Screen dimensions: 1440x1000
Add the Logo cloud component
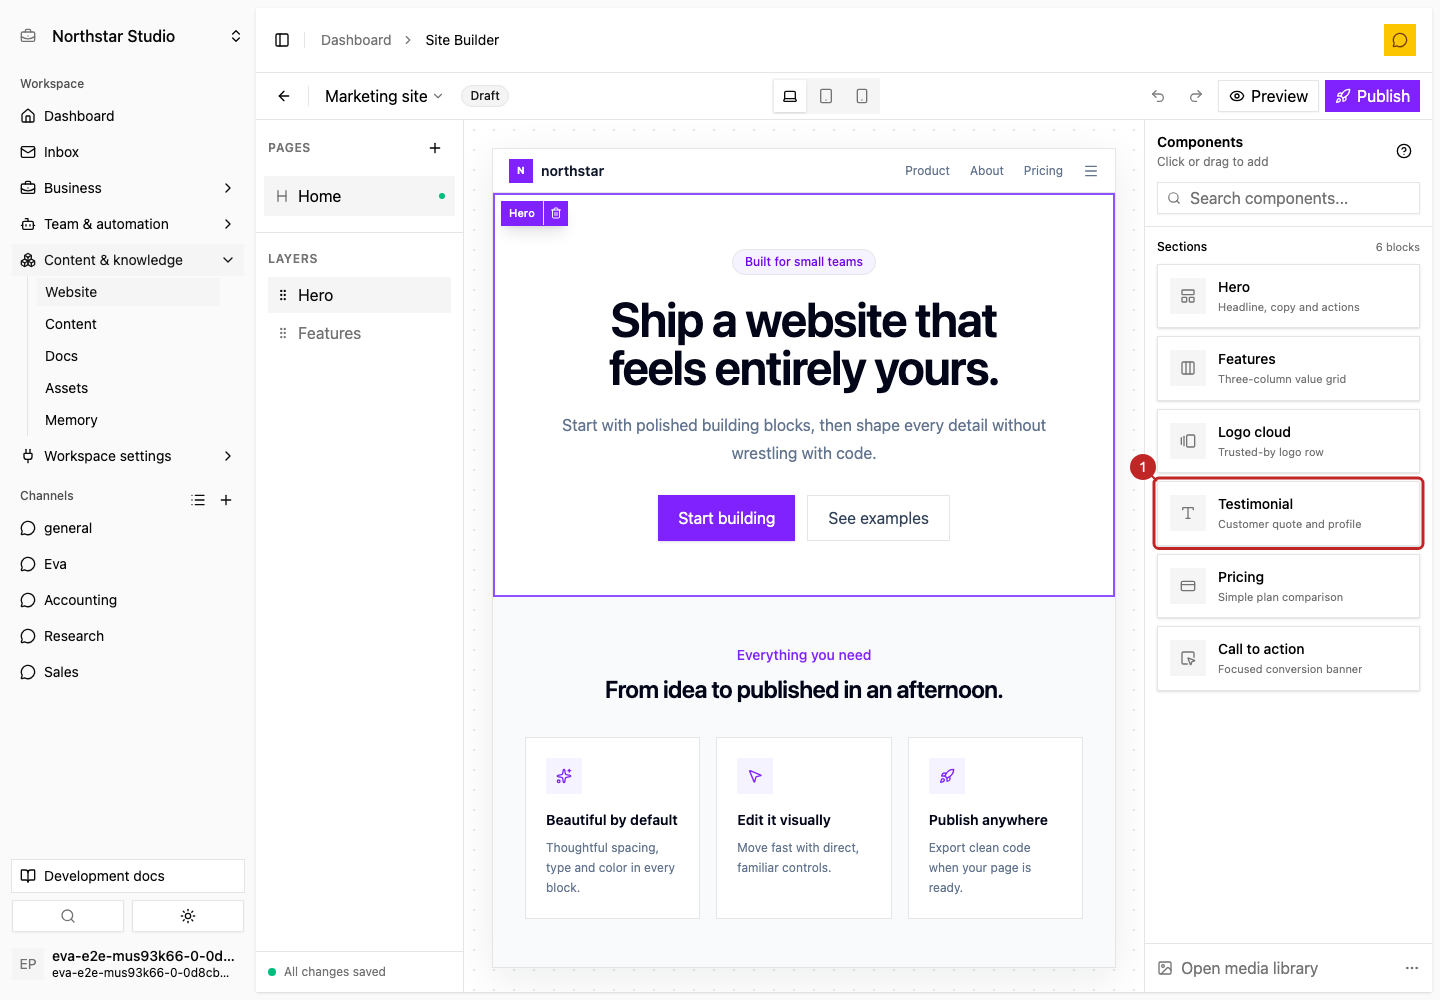(x=1288, y=441)
